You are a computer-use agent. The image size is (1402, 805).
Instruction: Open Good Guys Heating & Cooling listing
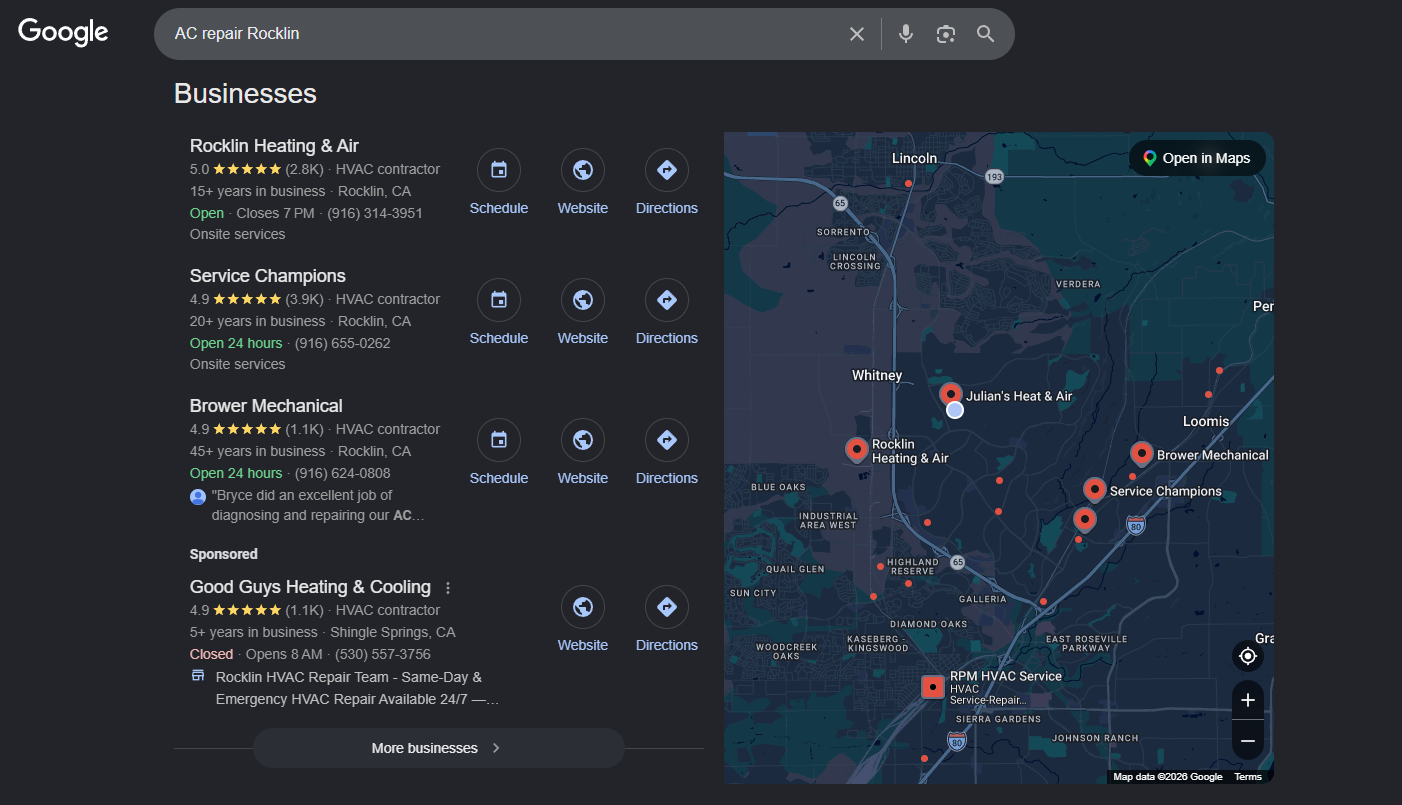click(310, 587)
